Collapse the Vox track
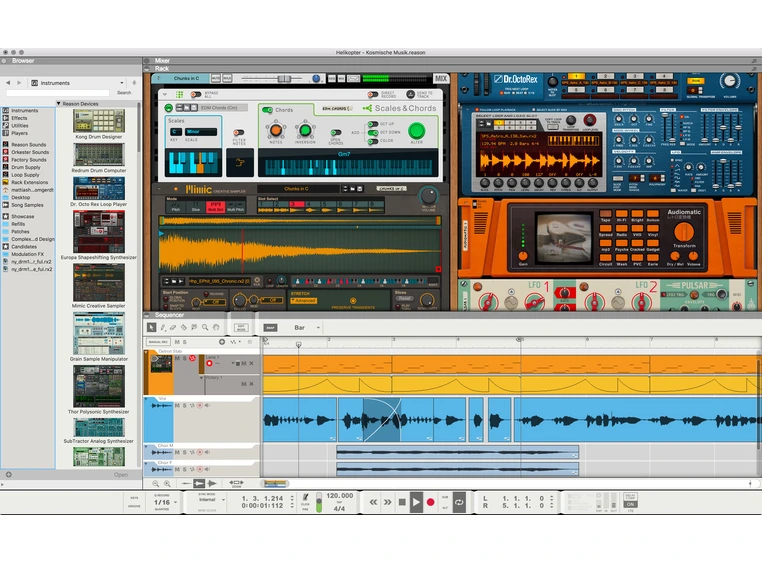 pyautogui.click(x=146, y=399)
